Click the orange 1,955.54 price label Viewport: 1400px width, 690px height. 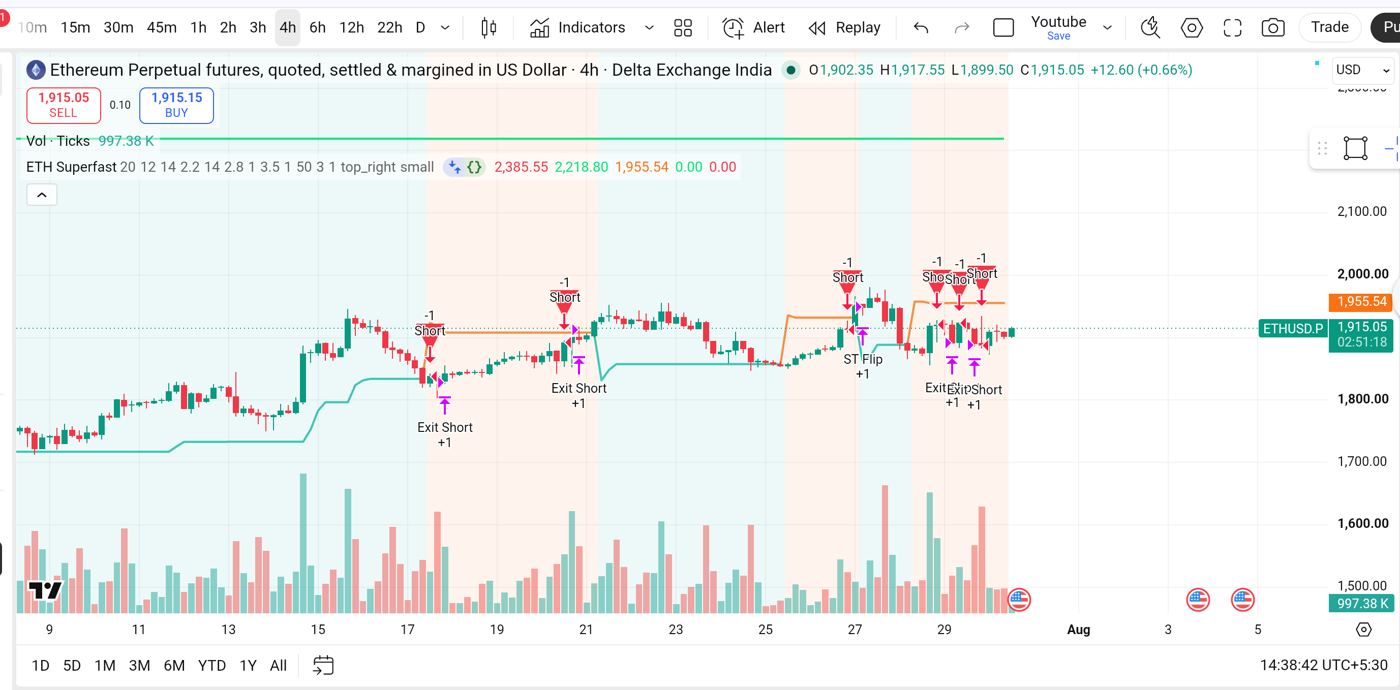pyautogui.click(x=1359, y=302)
